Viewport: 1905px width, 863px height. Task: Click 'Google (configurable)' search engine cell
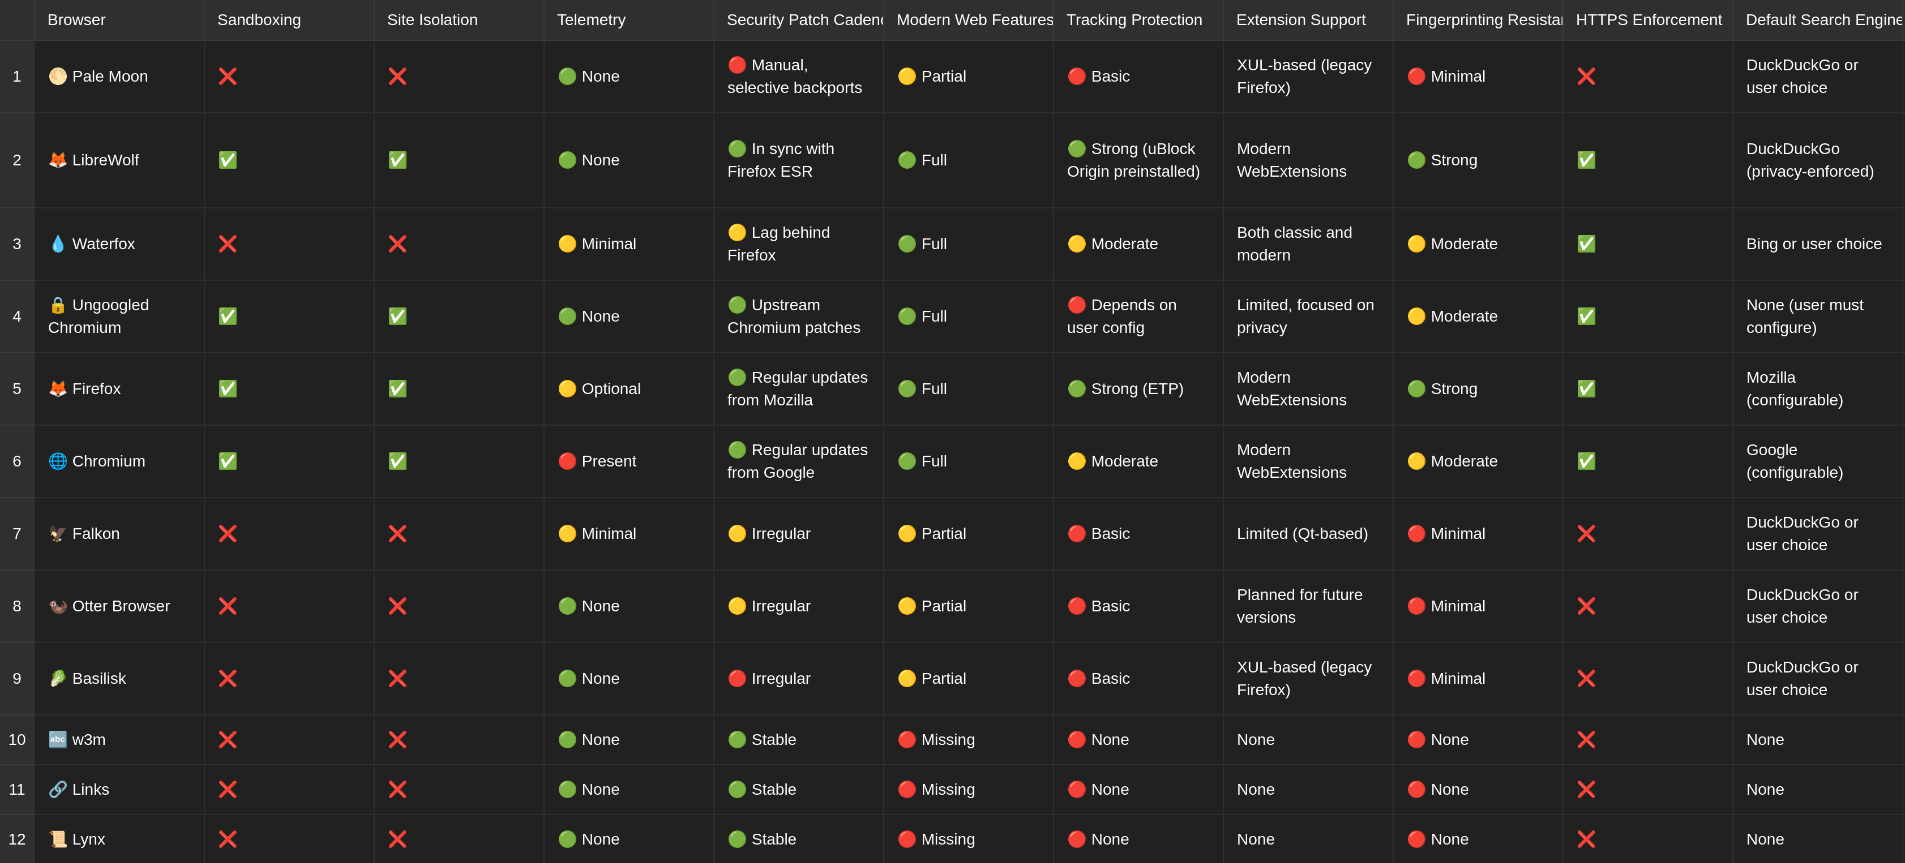[x=1818, y=461]
